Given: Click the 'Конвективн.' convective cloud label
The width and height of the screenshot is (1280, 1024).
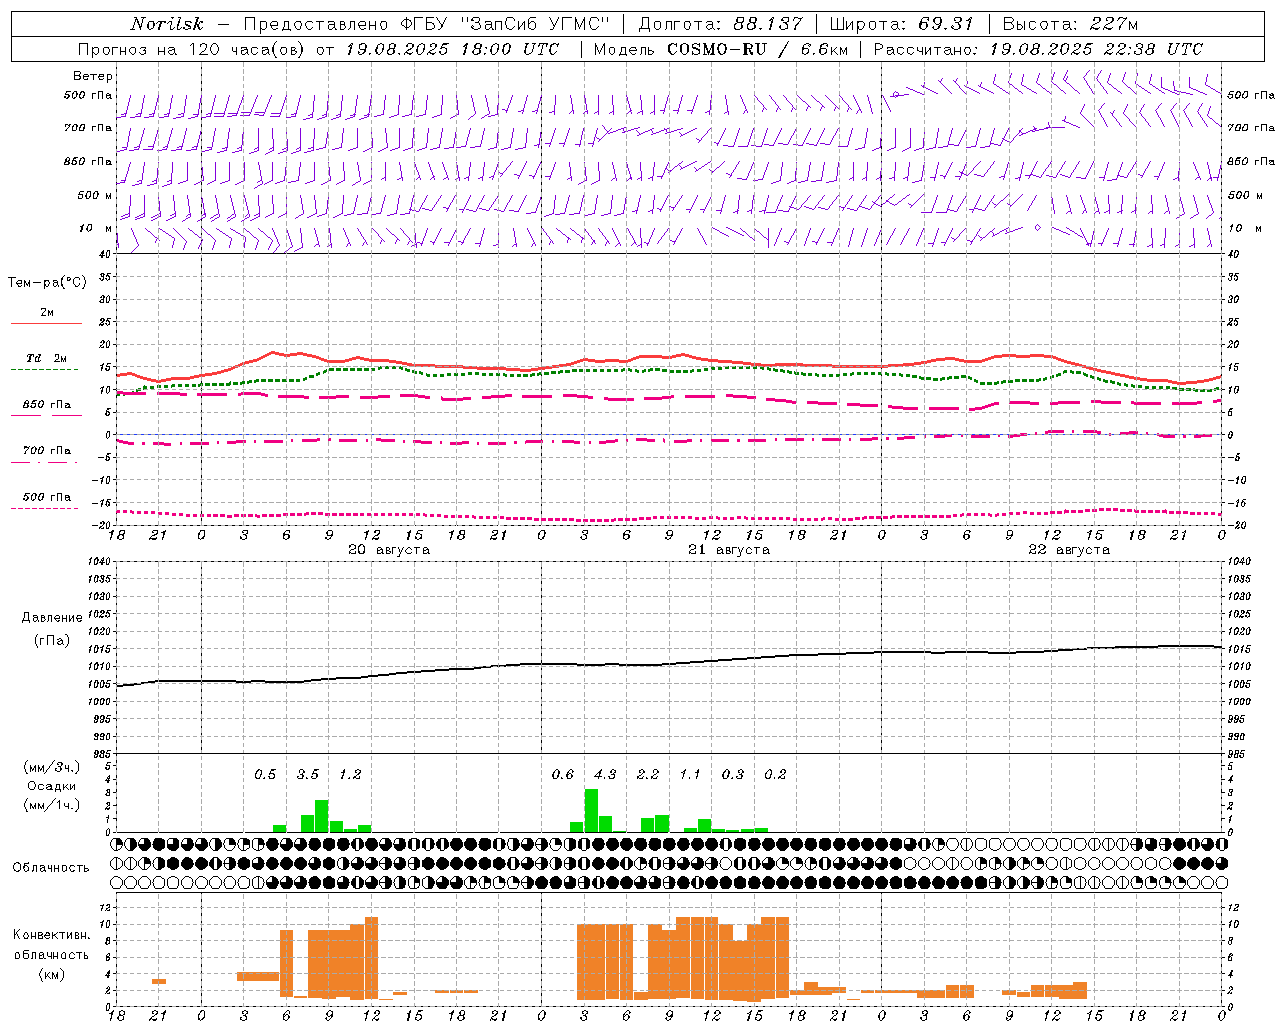Looking at the screenshot, I should [x=52, y=935].
